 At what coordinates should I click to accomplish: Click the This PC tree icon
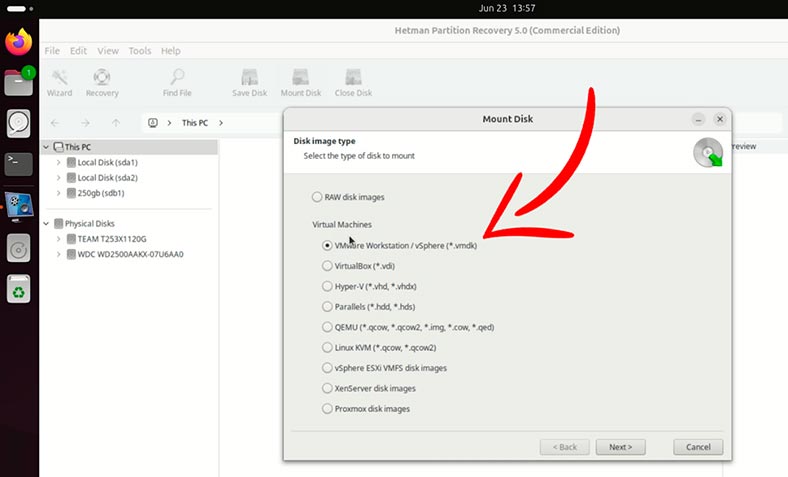click(x=58, y=147)
